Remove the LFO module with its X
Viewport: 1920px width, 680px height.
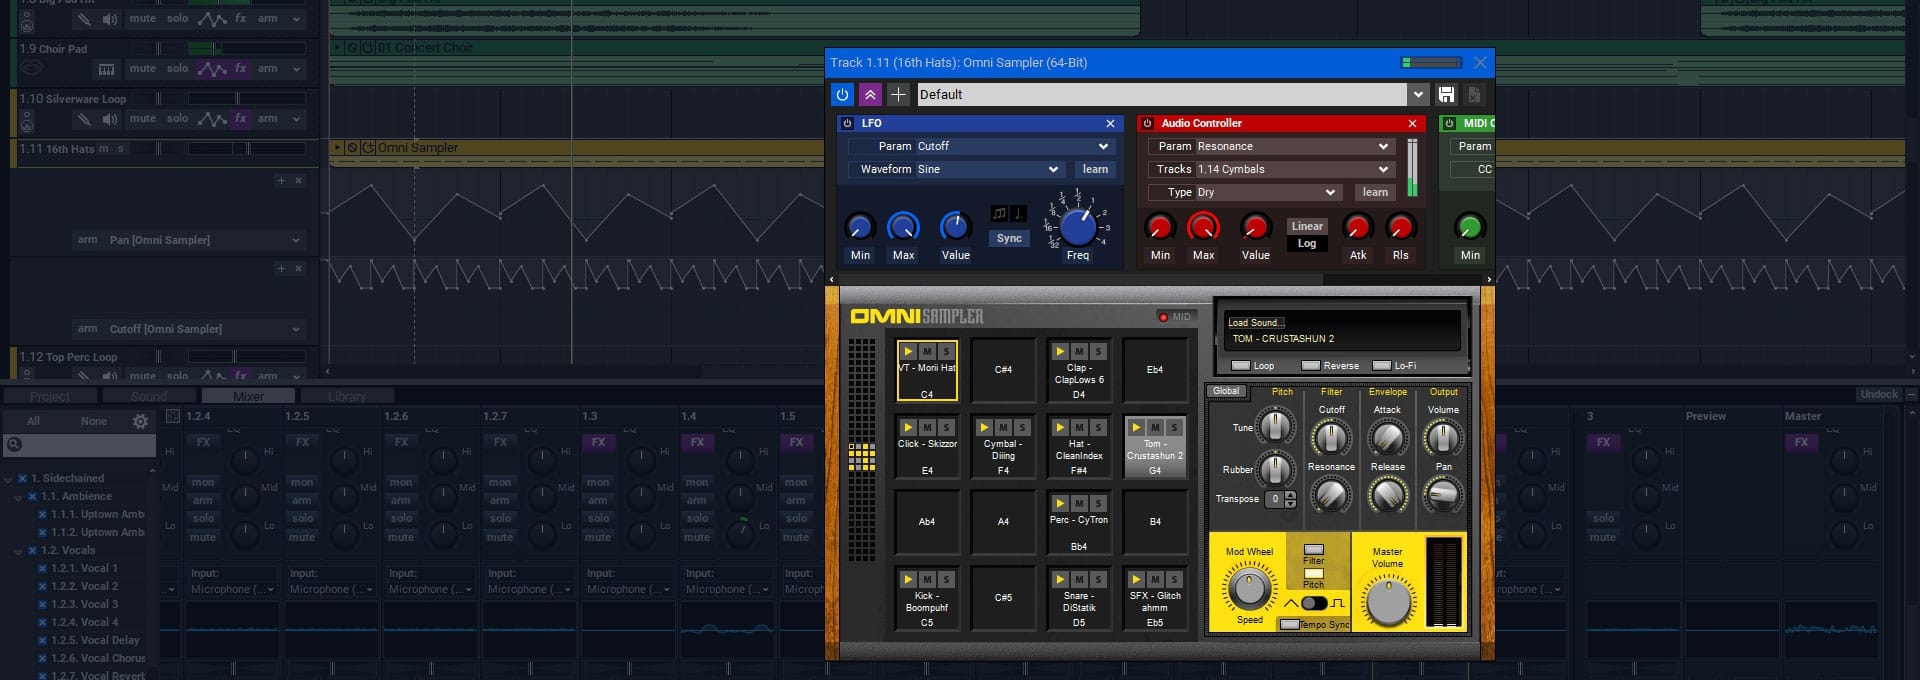(1110, 123)
